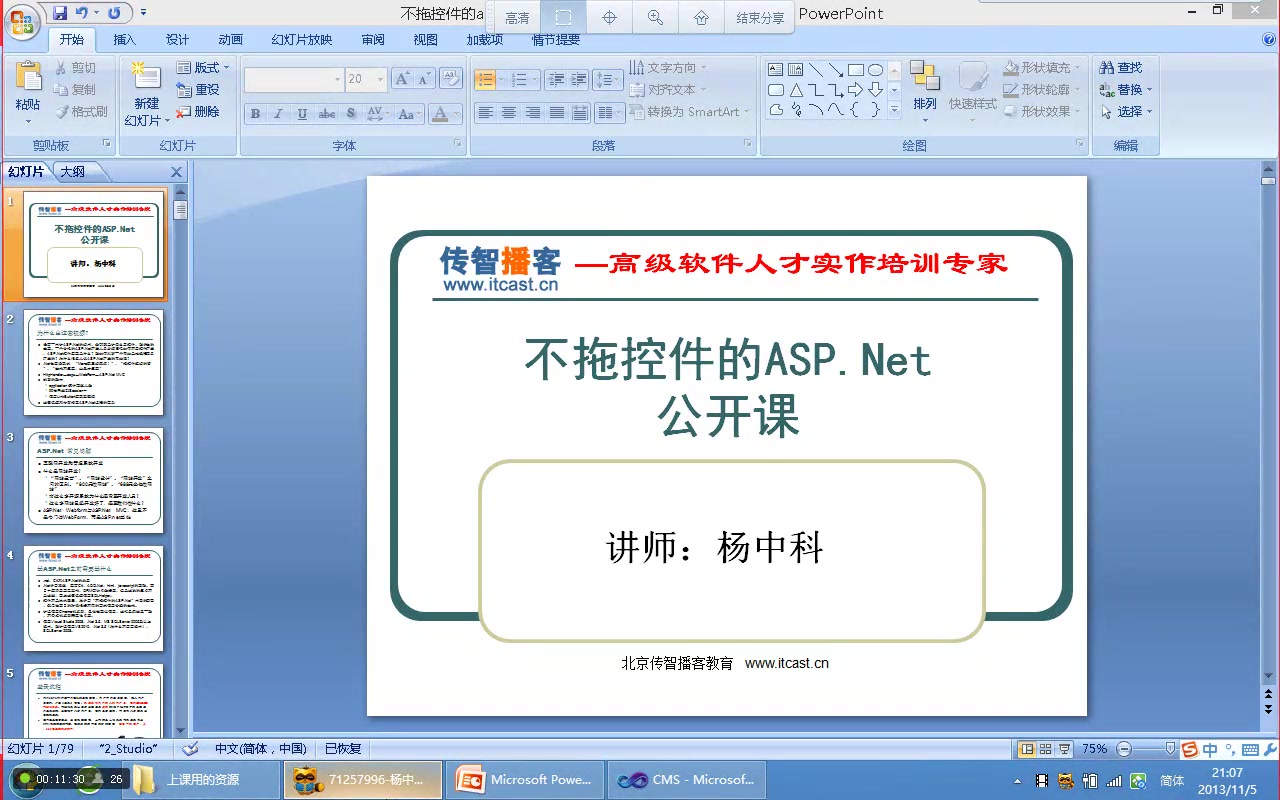Open font color dropdown arrow
Screen dimensions: 1280x800
[x=458, y=114]
